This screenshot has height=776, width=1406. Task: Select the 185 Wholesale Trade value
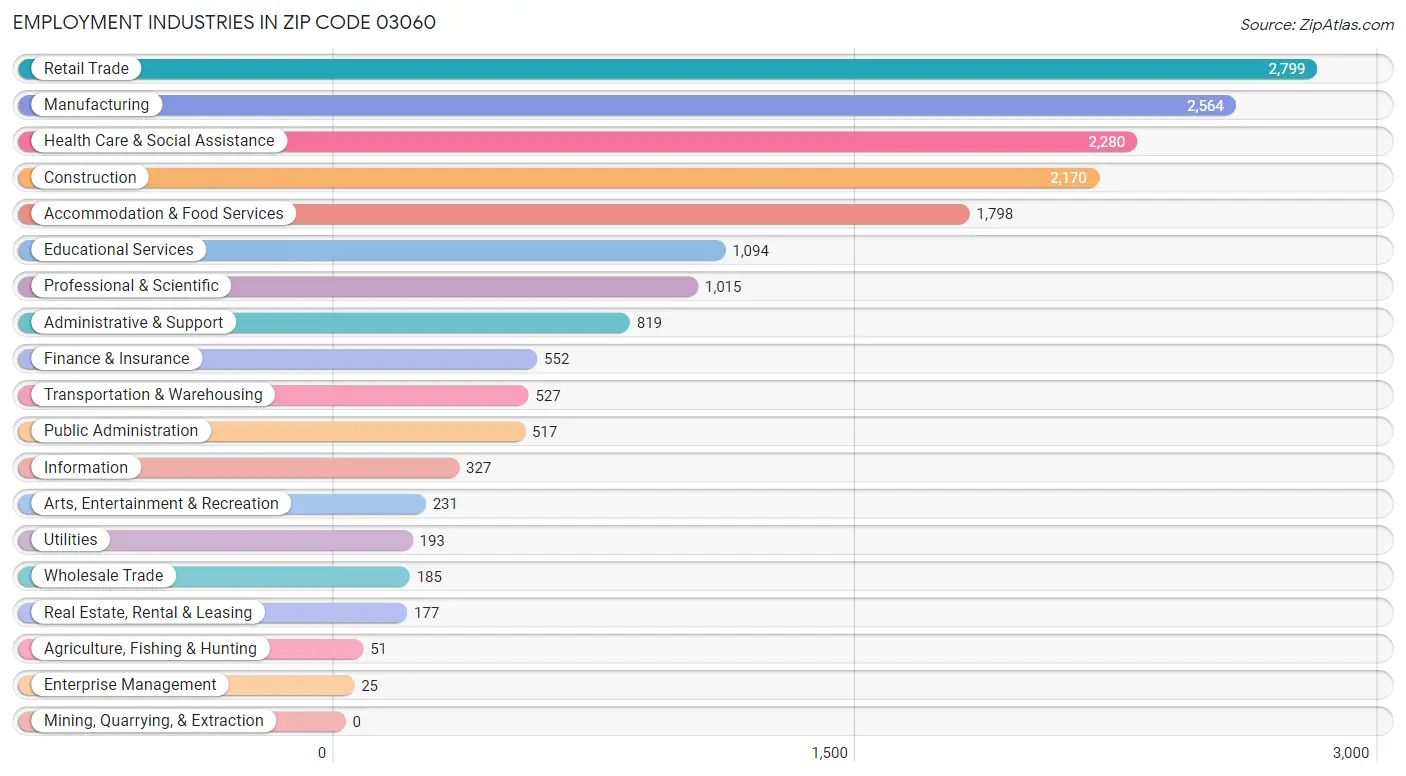[429, 577]
